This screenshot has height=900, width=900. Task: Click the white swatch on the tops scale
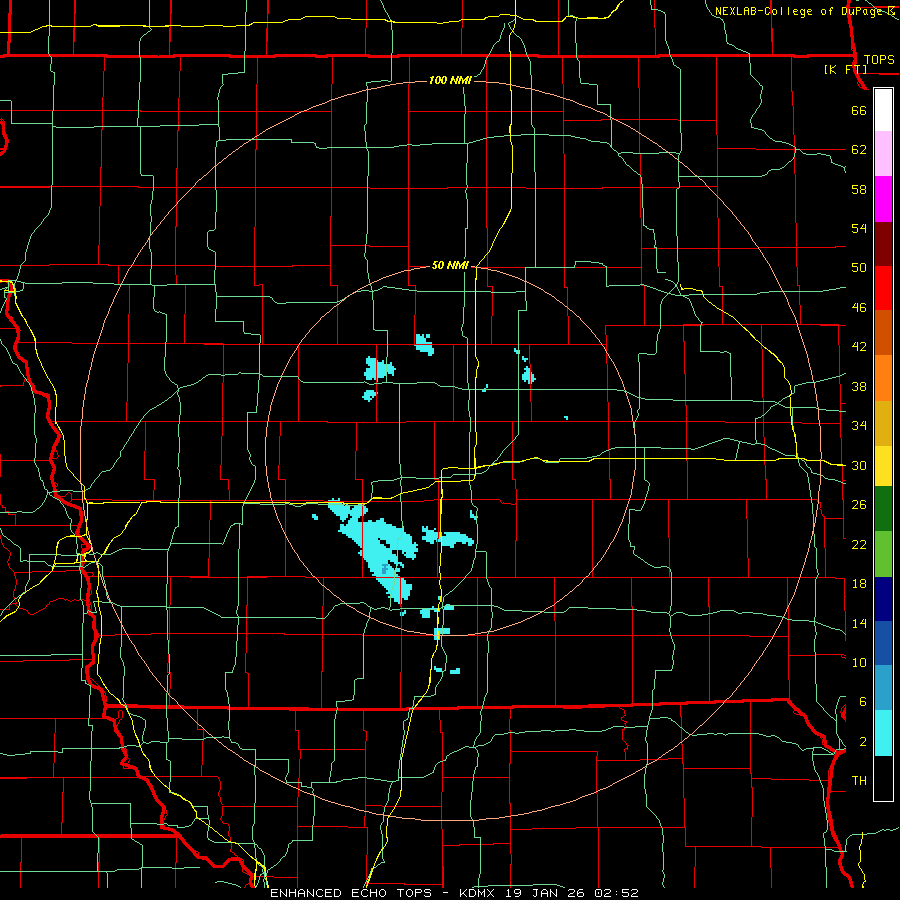883,110
